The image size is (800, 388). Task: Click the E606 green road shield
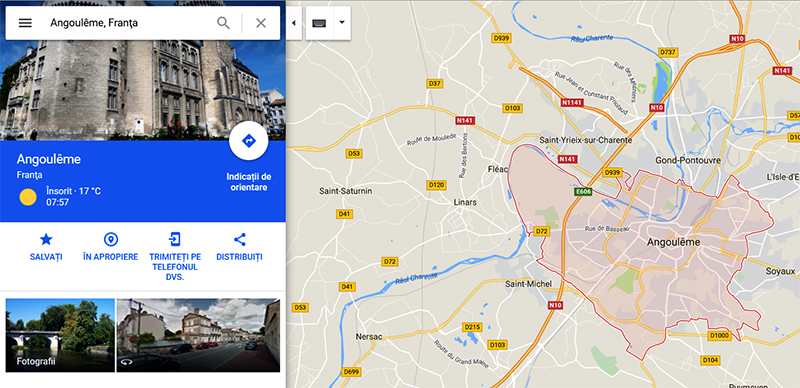pyautogui.click(x=582, y=192)
